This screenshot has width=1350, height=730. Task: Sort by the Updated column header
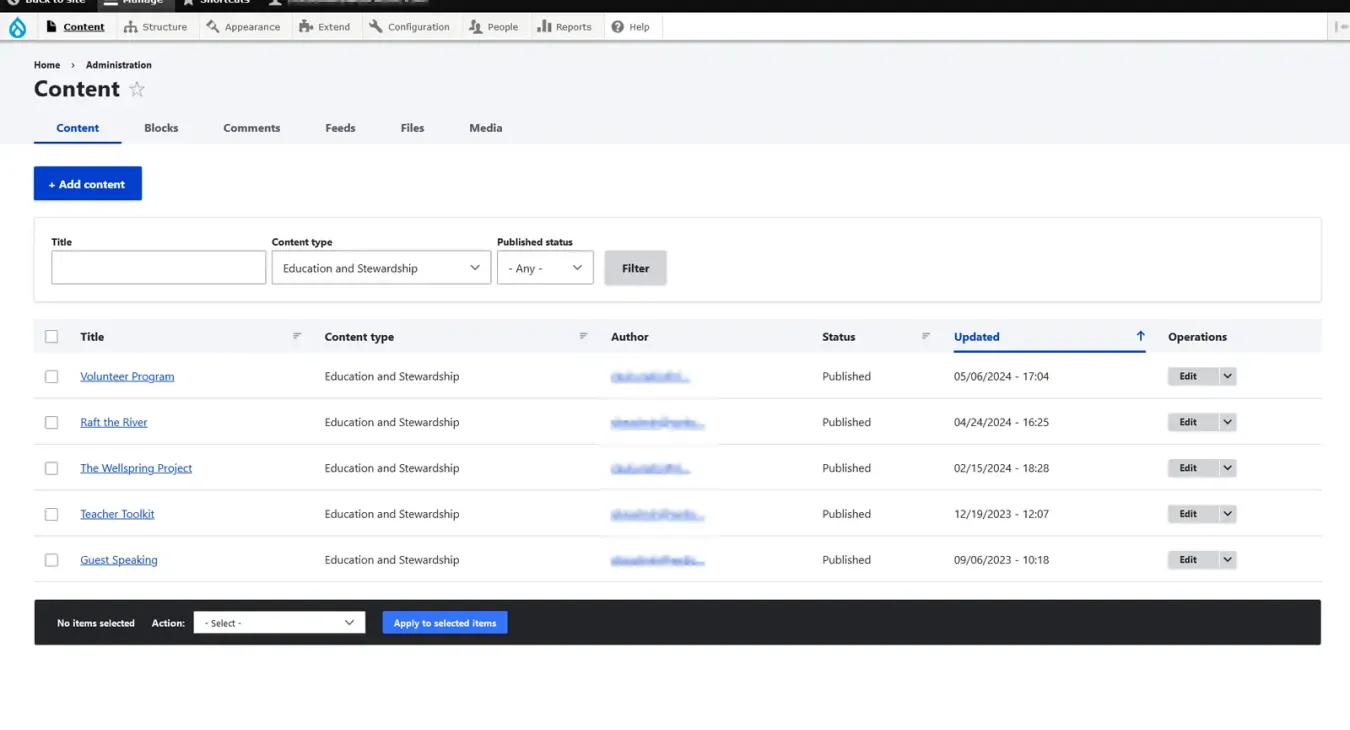977,337
